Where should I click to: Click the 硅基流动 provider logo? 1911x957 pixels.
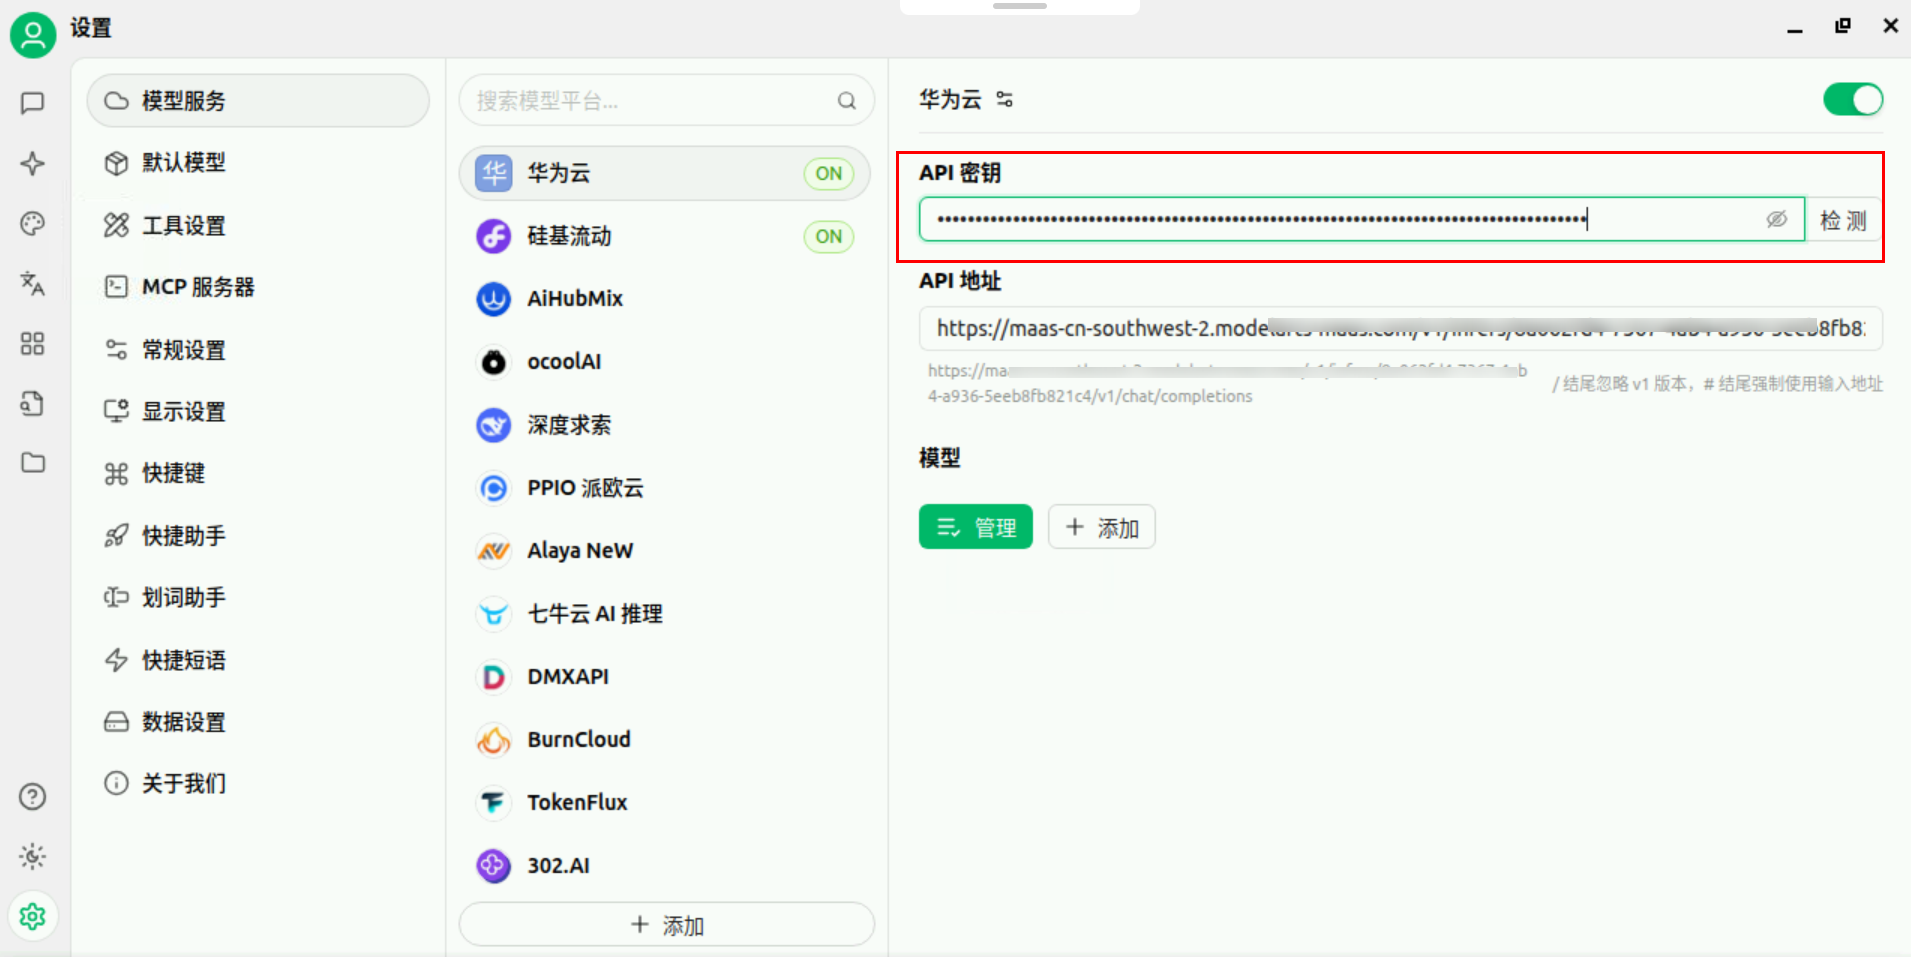[494, 236]
